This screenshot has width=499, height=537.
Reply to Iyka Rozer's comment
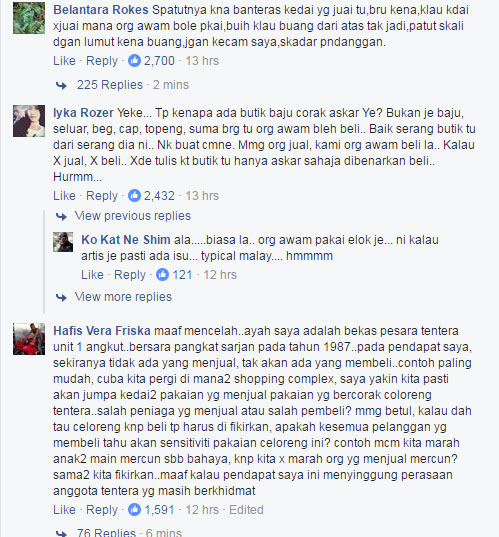coord(102,196)
